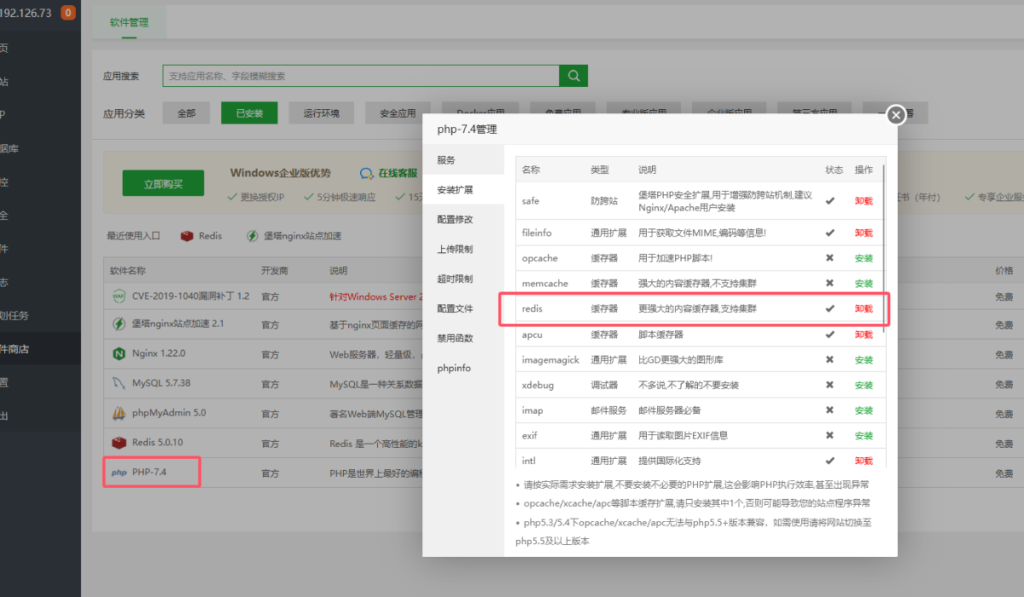
Task: Install the memcache extension
Action: coord(863,283)
